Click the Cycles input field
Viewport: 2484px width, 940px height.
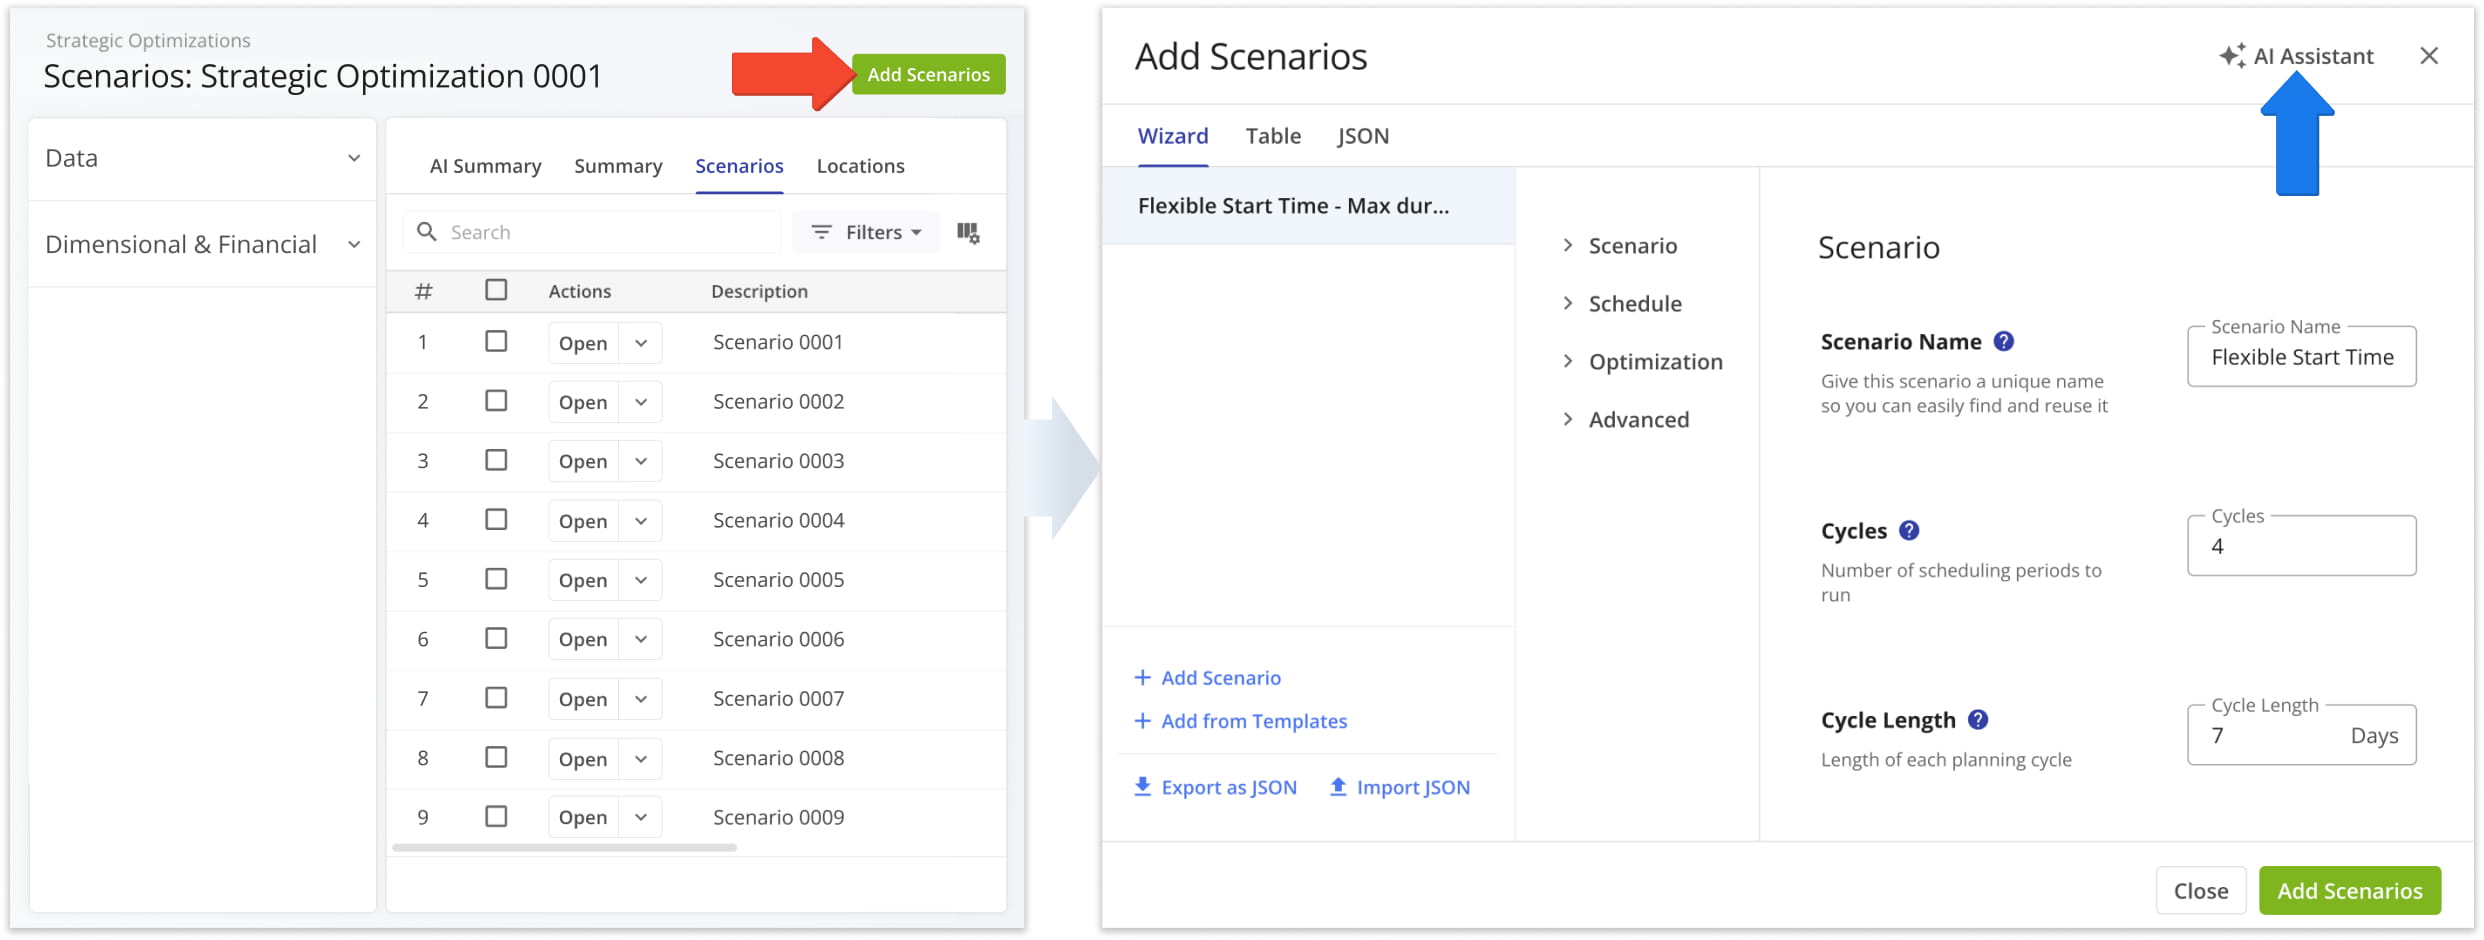point(2302,546)
